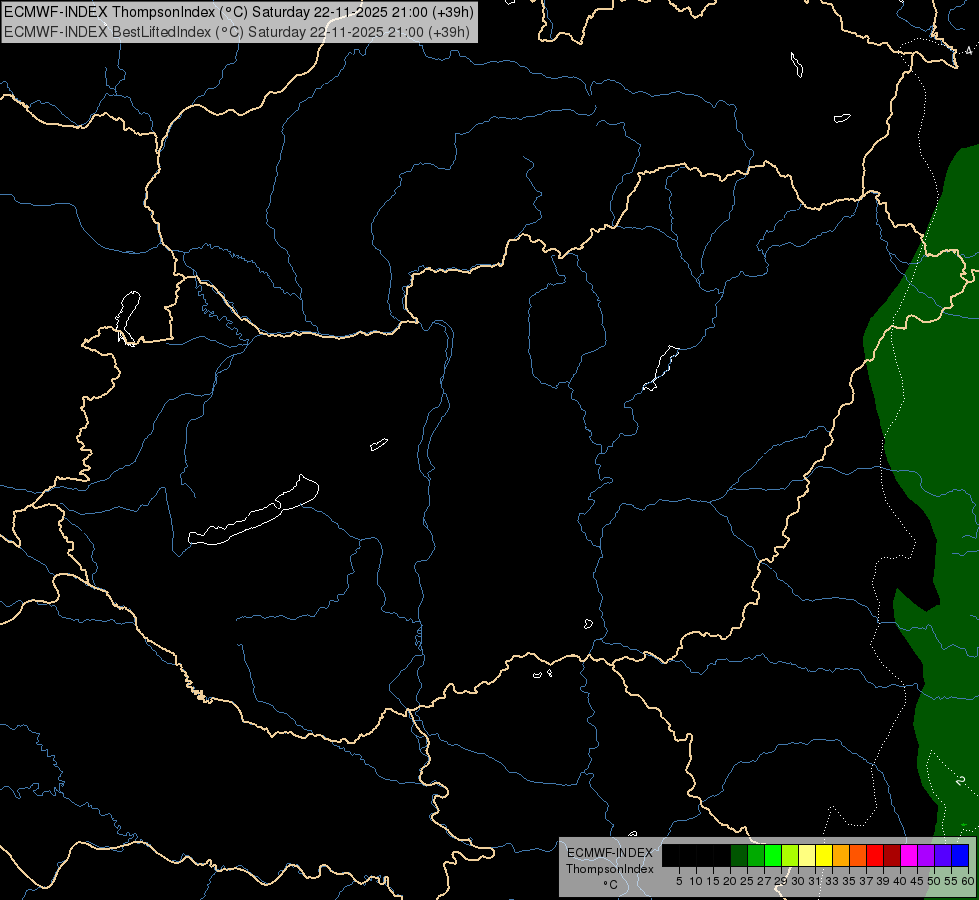Screen dimensions: 979x900
Task: Click the small Lake Velence outline
Action: click(378, 445)
